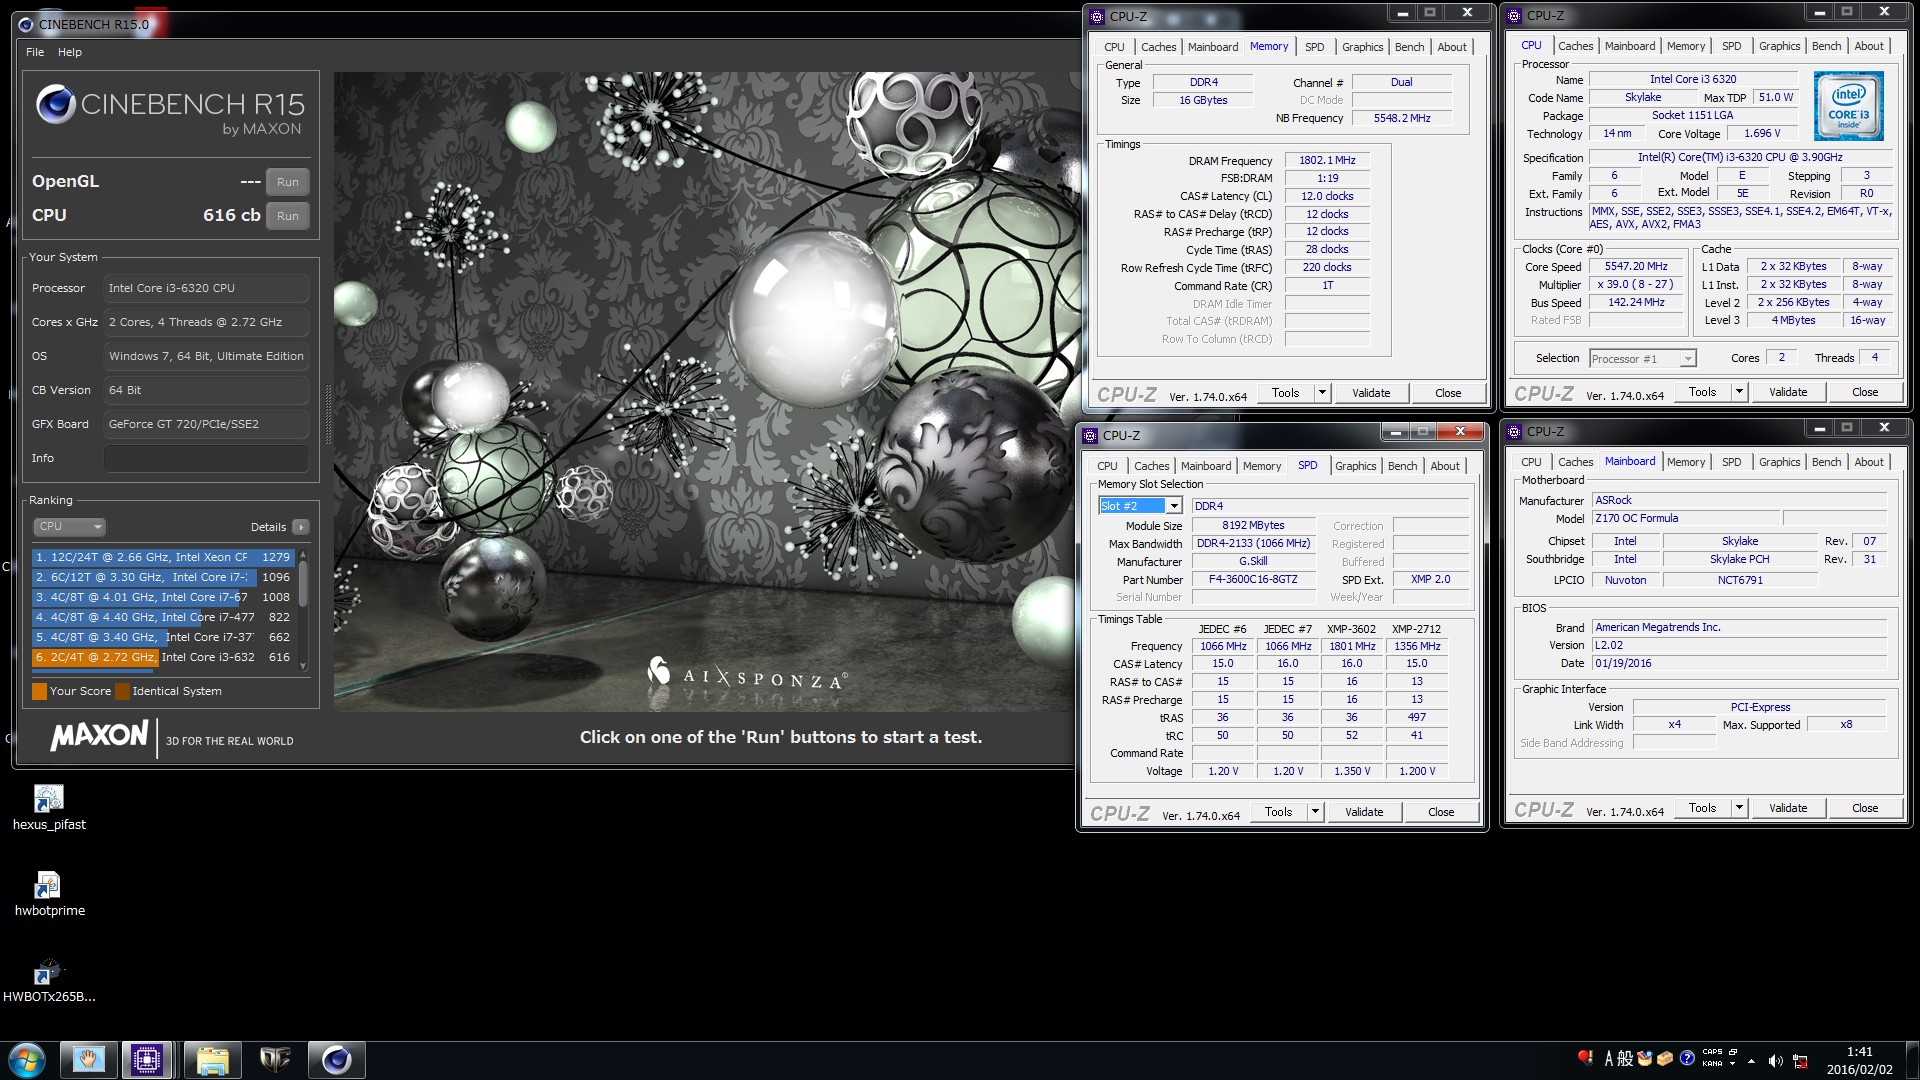Screen dimensions: 1920x1080
Task: Click the CPU-Z SPD window title bar icon
Action: [1090, 435]
